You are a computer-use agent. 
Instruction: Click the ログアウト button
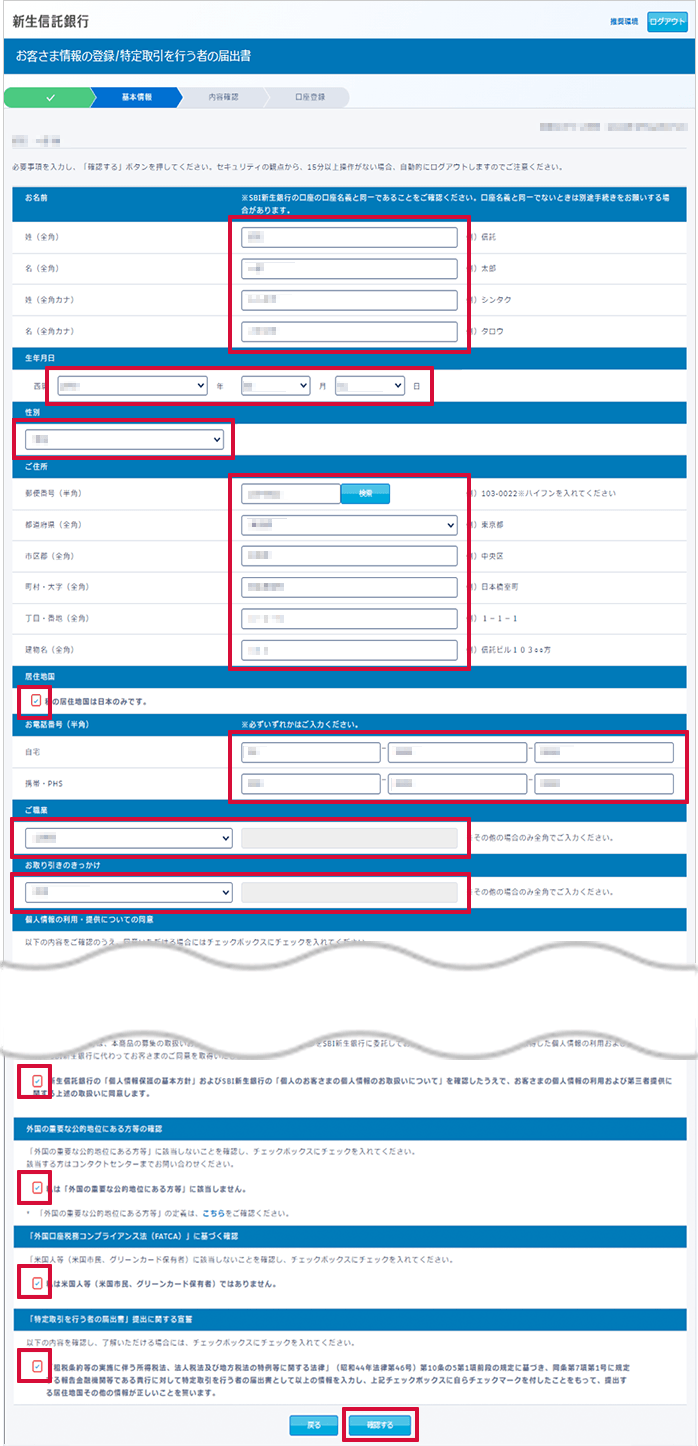pyautogui.click(x=667, y=22)
